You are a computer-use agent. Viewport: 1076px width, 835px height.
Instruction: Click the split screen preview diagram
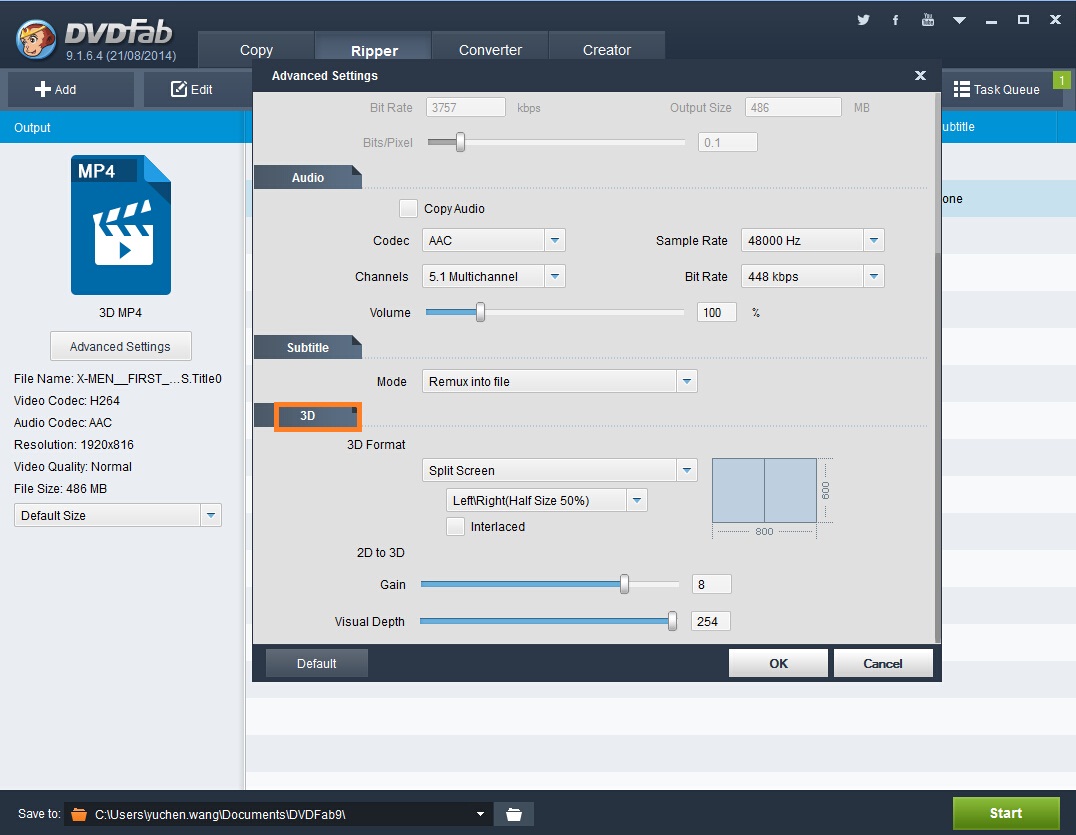764,491
